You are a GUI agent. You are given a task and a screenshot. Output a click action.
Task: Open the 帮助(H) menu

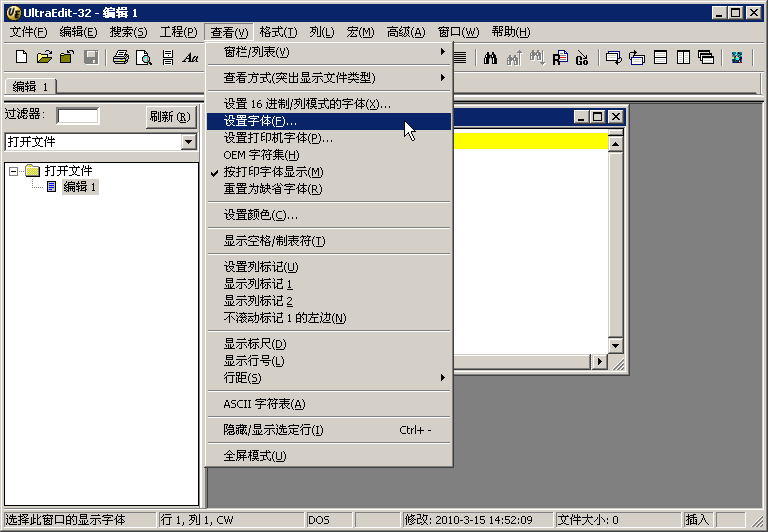(511, 32)
